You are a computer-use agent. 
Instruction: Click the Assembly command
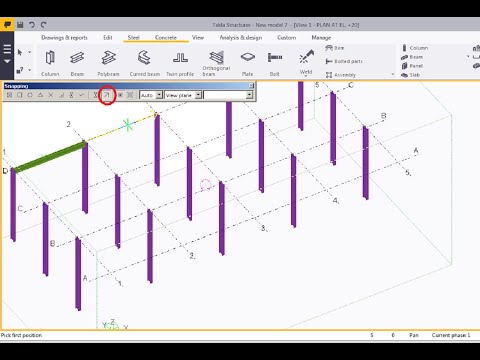pos(341,75)
